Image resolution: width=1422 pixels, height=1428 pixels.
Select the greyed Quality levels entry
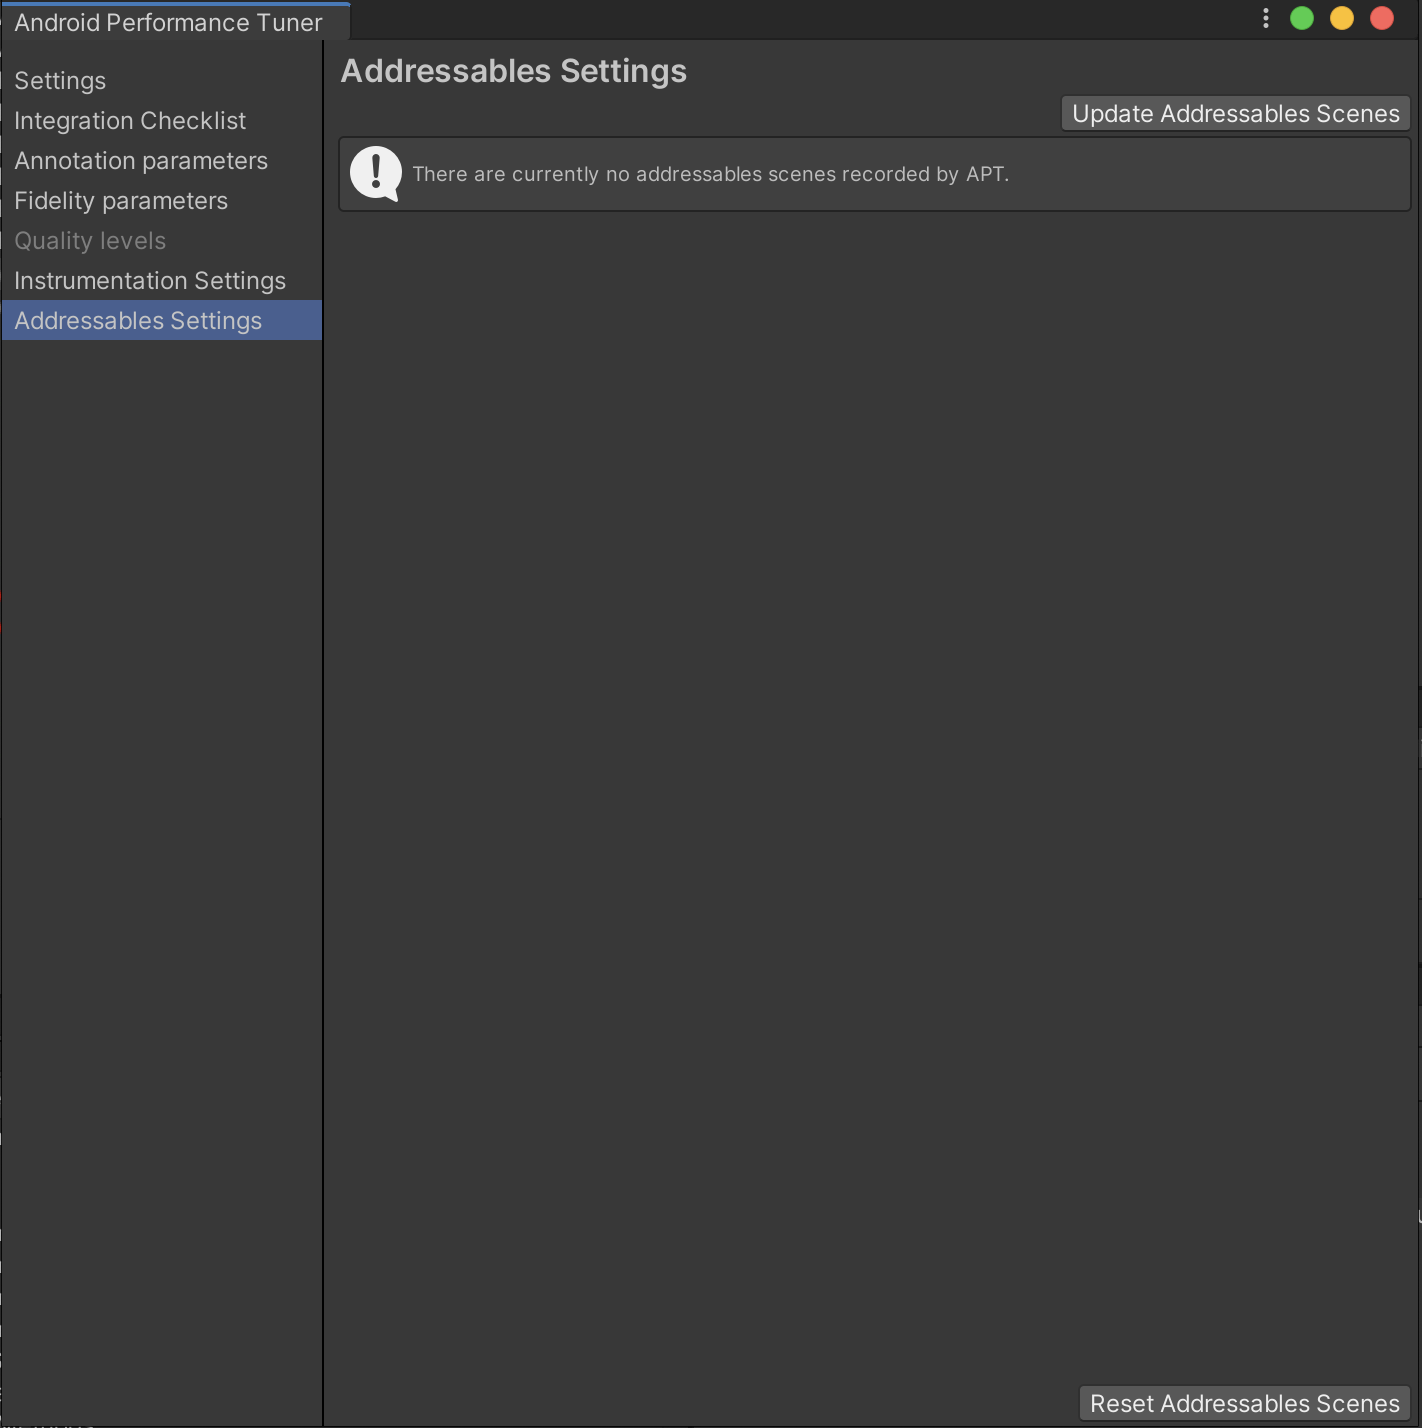point(90,241)
